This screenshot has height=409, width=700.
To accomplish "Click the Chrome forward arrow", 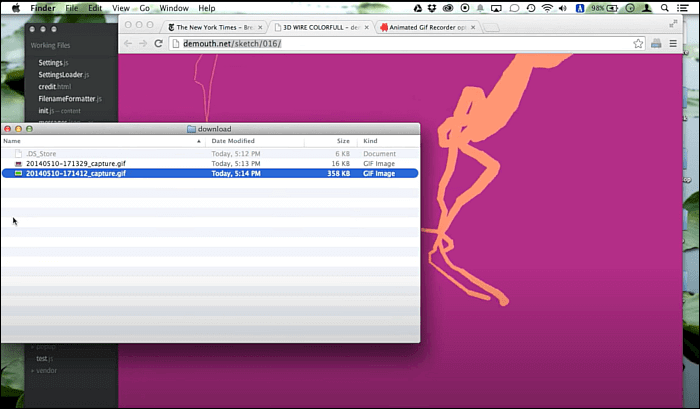I will click(x=142, y=44).
